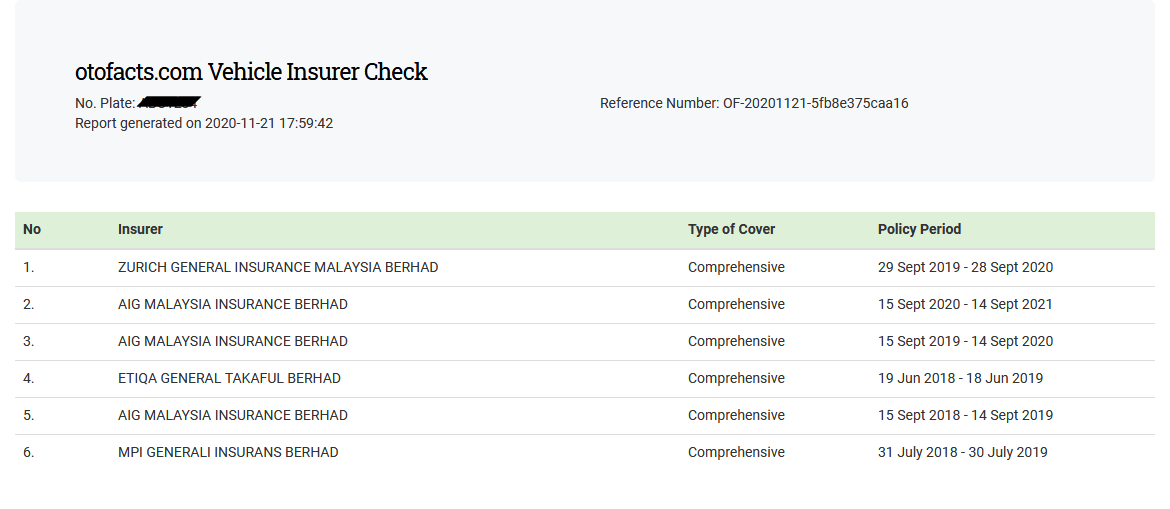Click the otofacts.com Vehicle Insurer Check title
Viewport: 1170px width, 509px height.
tap(251, 72)
